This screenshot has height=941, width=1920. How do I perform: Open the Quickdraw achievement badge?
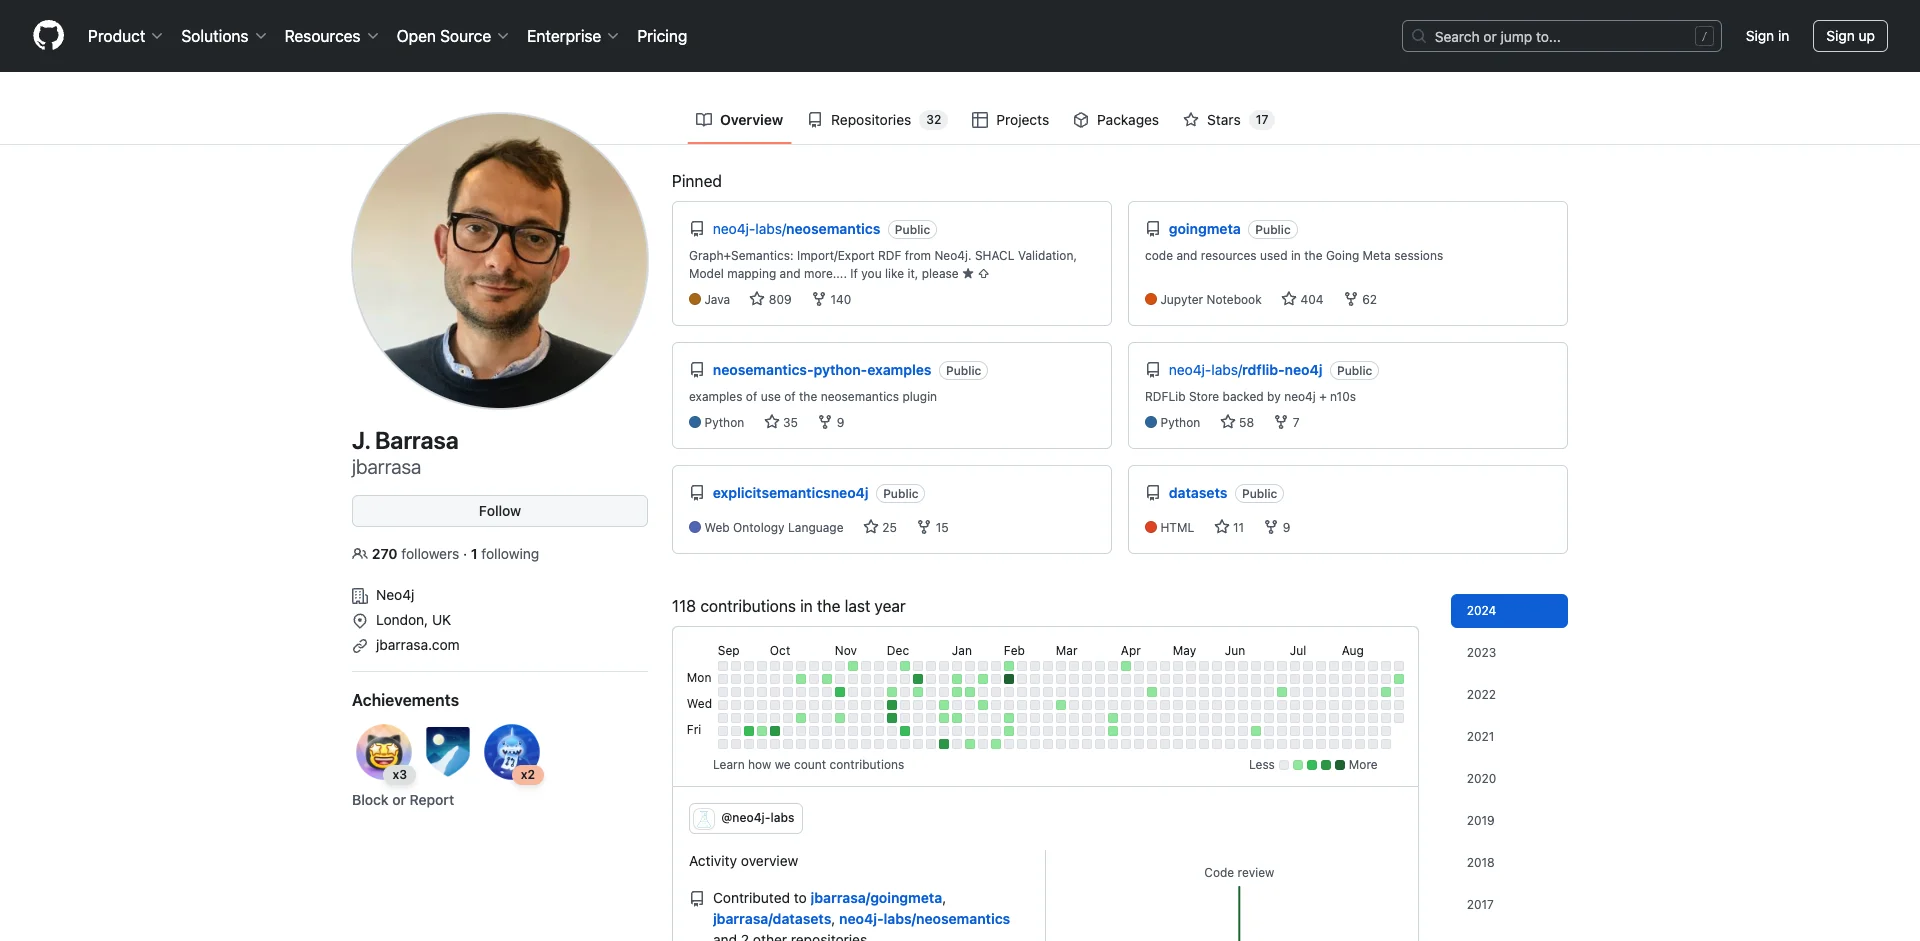point(384,752)
